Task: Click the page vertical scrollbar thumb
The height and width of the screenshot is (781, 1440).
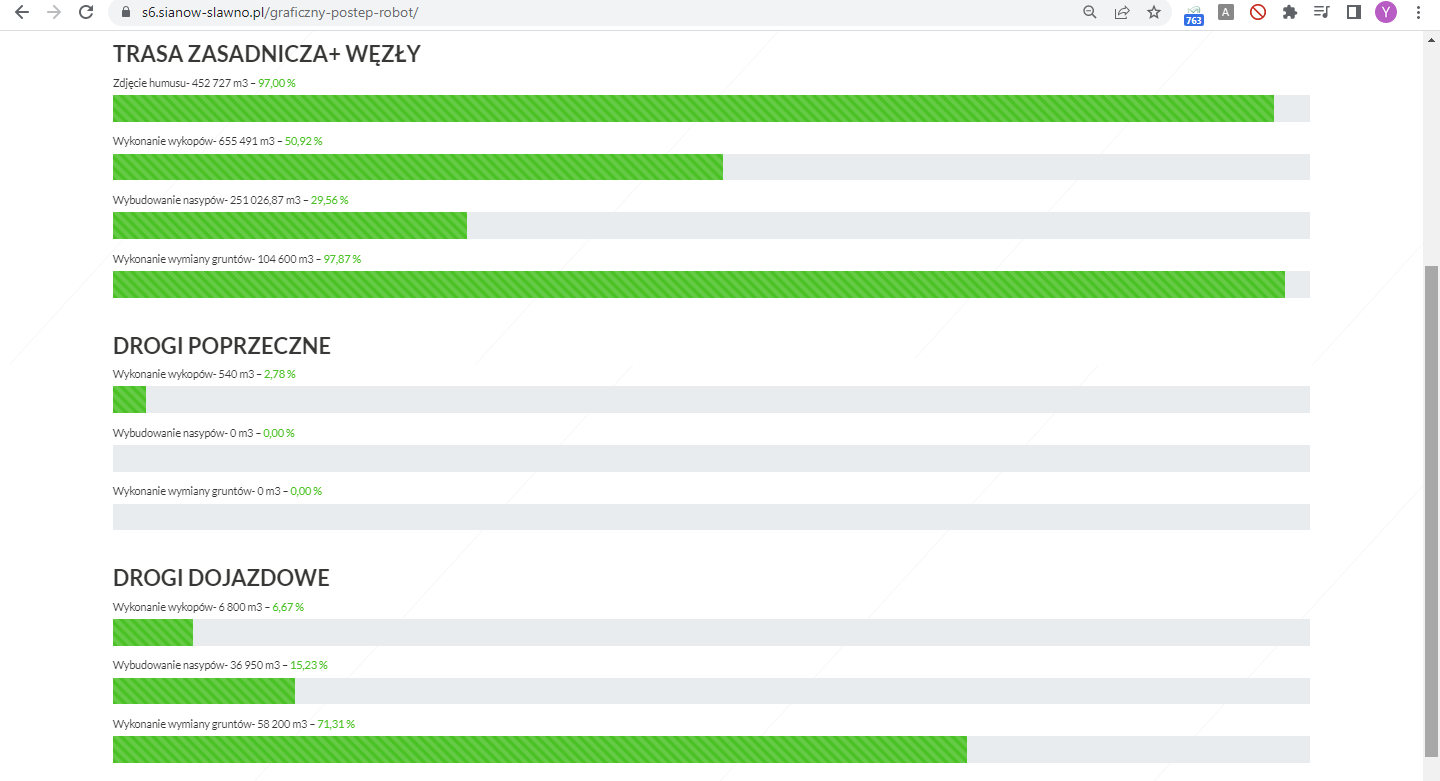Action: (x=1431, y=510)
